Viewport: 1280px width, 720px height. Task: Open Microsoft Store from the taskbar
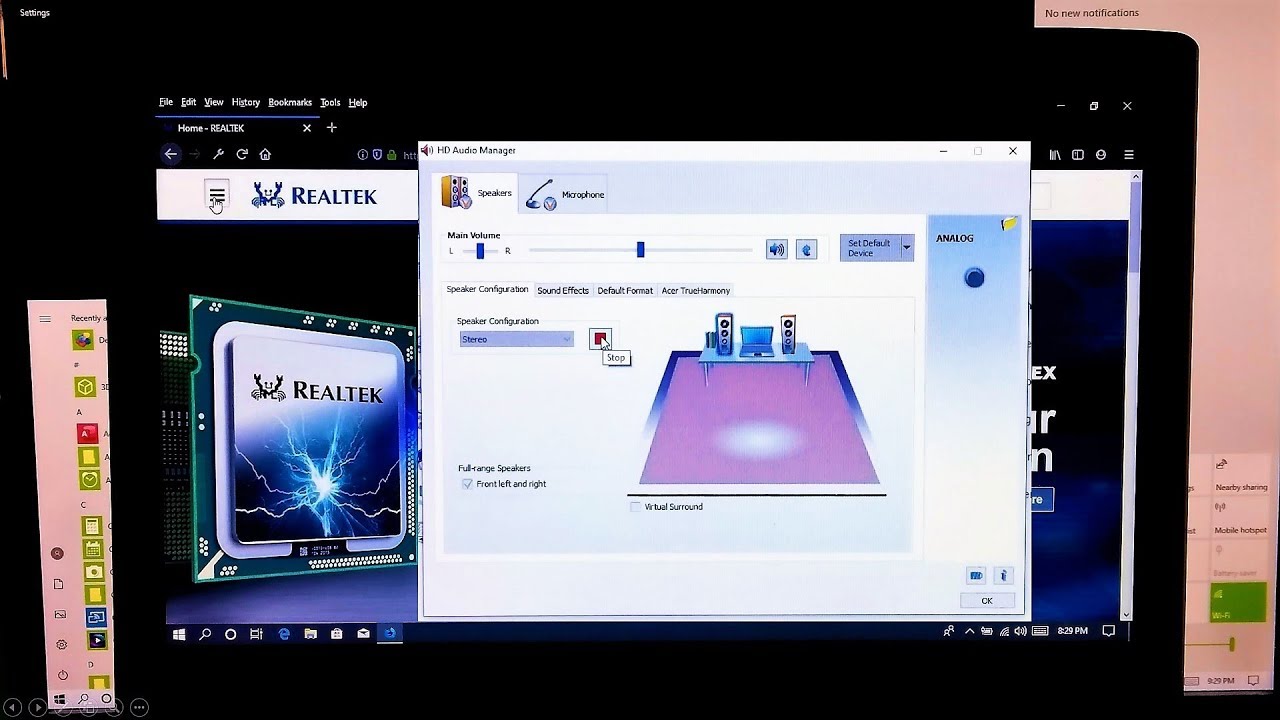point(337,634)
